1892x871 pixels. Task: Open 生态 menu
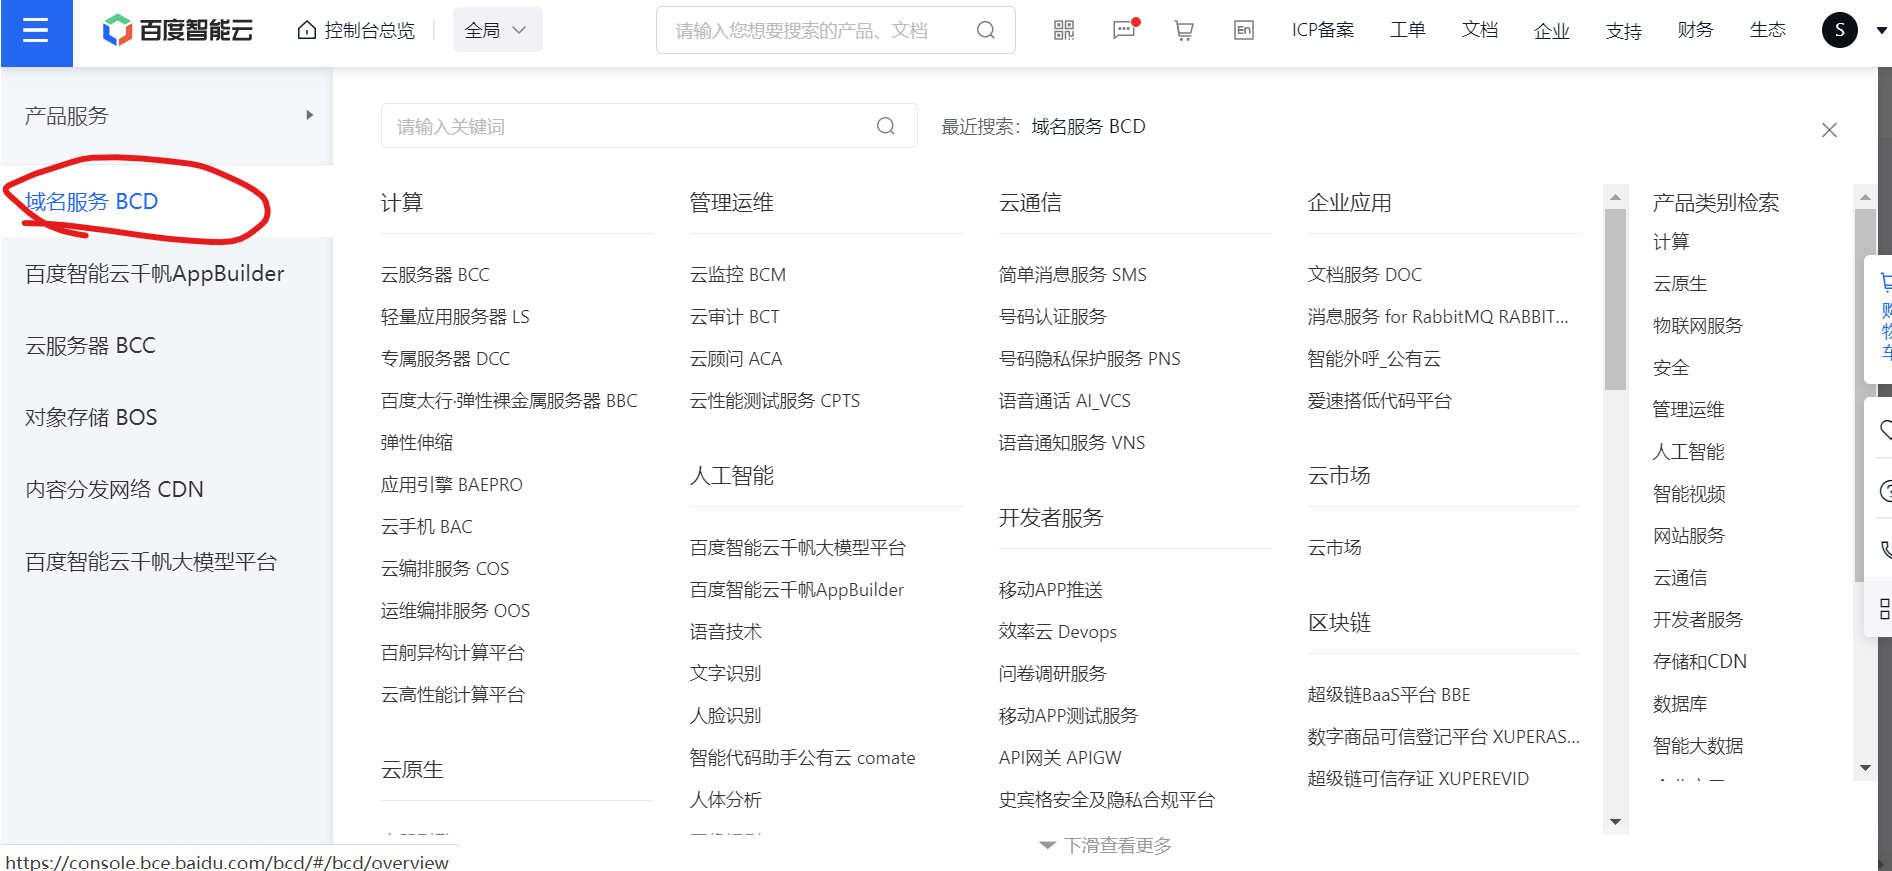[1768, 31]
